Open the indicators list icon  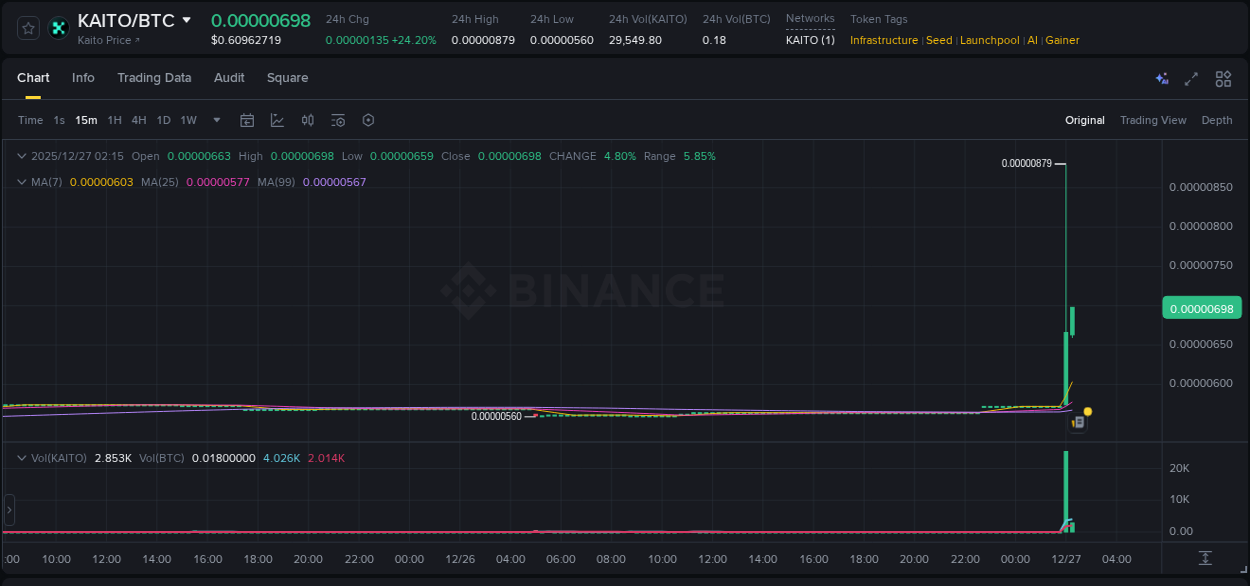click(x=338, y=120)
